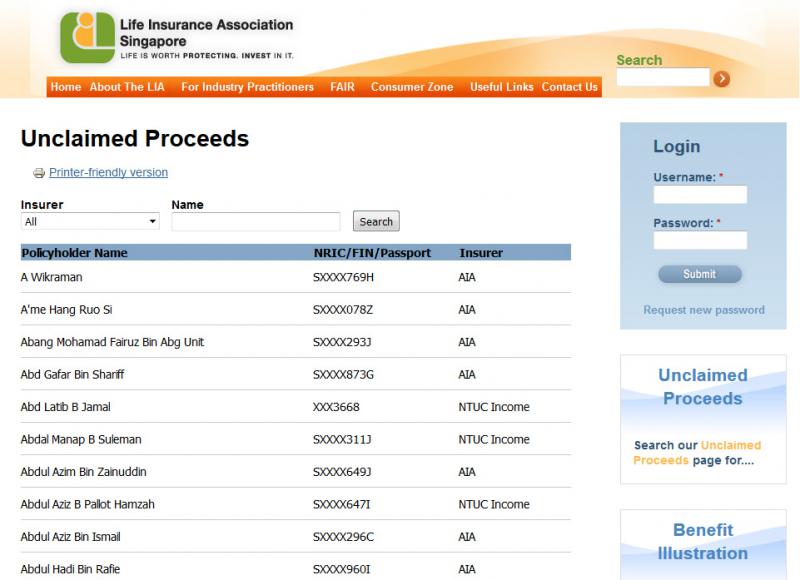Click the ID value SXXXX649J
The width and height of the screenshot is (800, 580).
[x=342, y=472]
